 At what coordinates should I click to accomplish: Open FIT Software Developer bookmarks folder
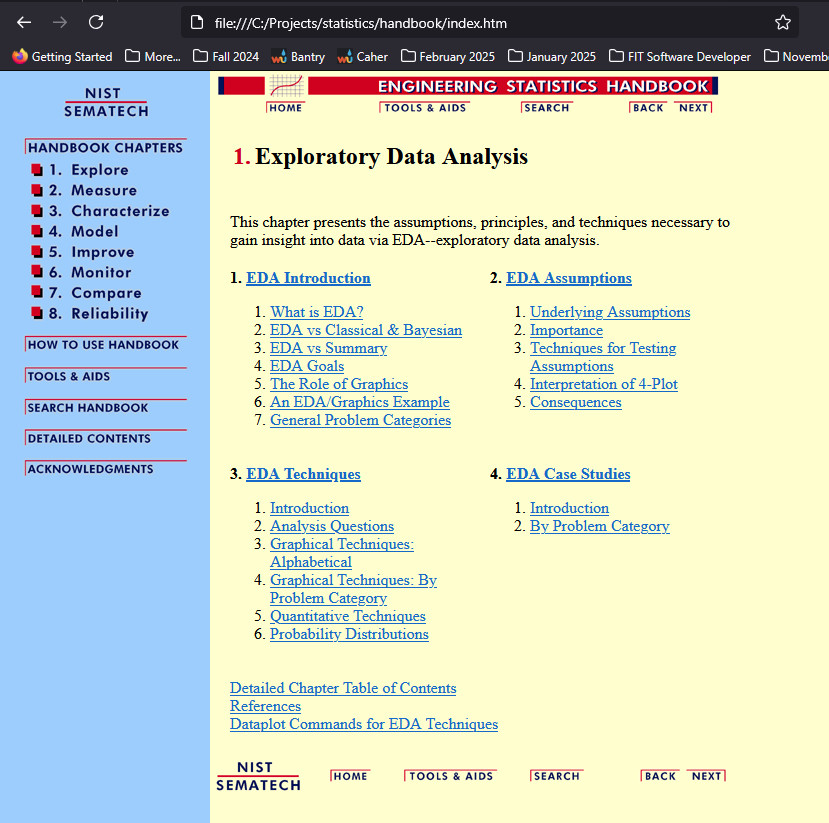680,57
